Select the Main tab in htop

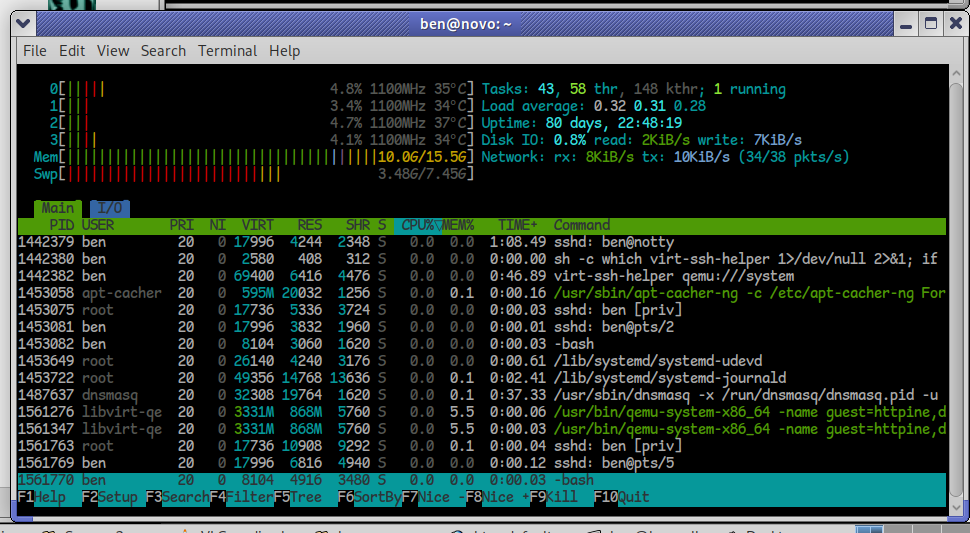(58, 208)
